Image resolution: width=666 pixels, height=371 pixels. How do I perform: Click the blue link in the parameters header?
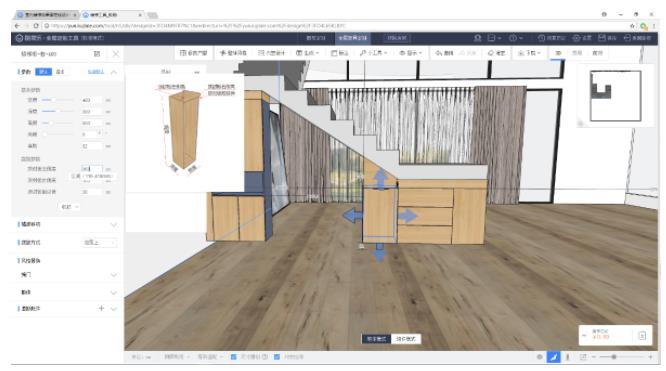point(96,72)
